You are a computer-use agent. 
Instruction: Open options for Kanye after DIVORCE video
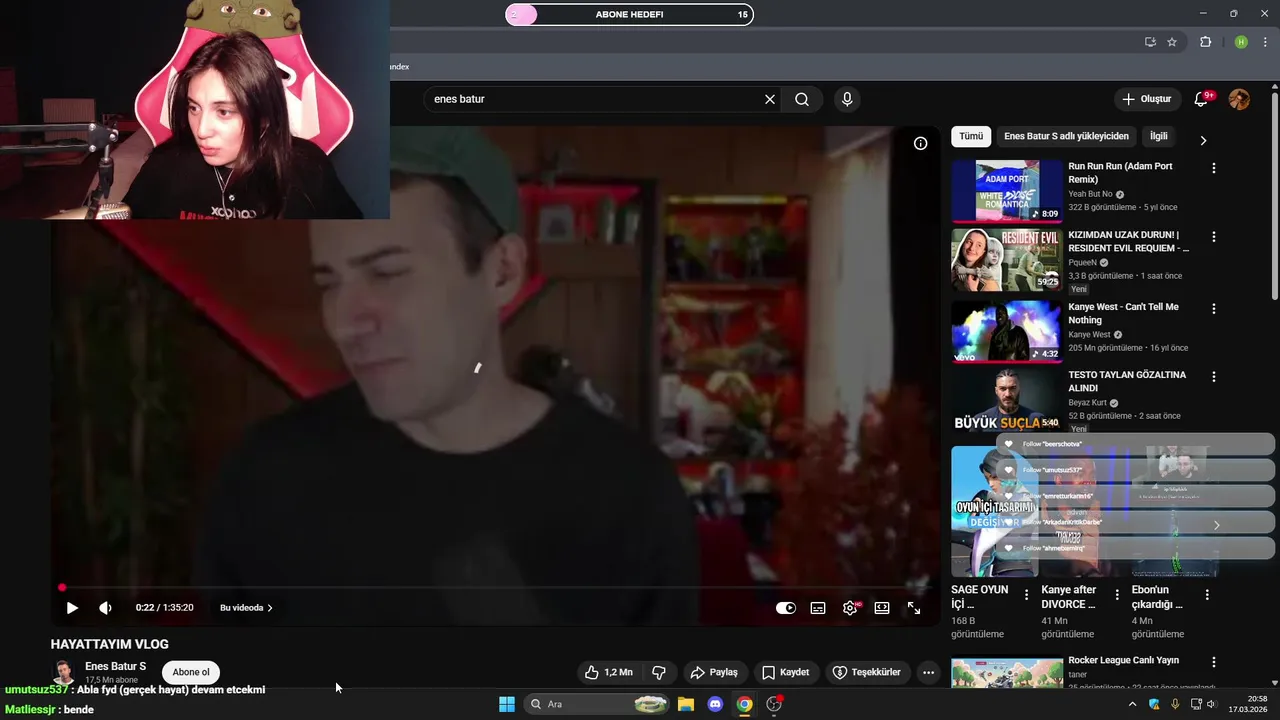1117,595
